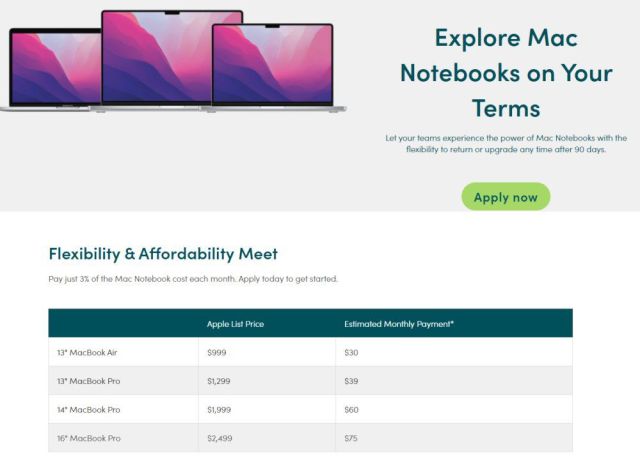
Task: Select the left MacBook image
Action: [50, 70]
